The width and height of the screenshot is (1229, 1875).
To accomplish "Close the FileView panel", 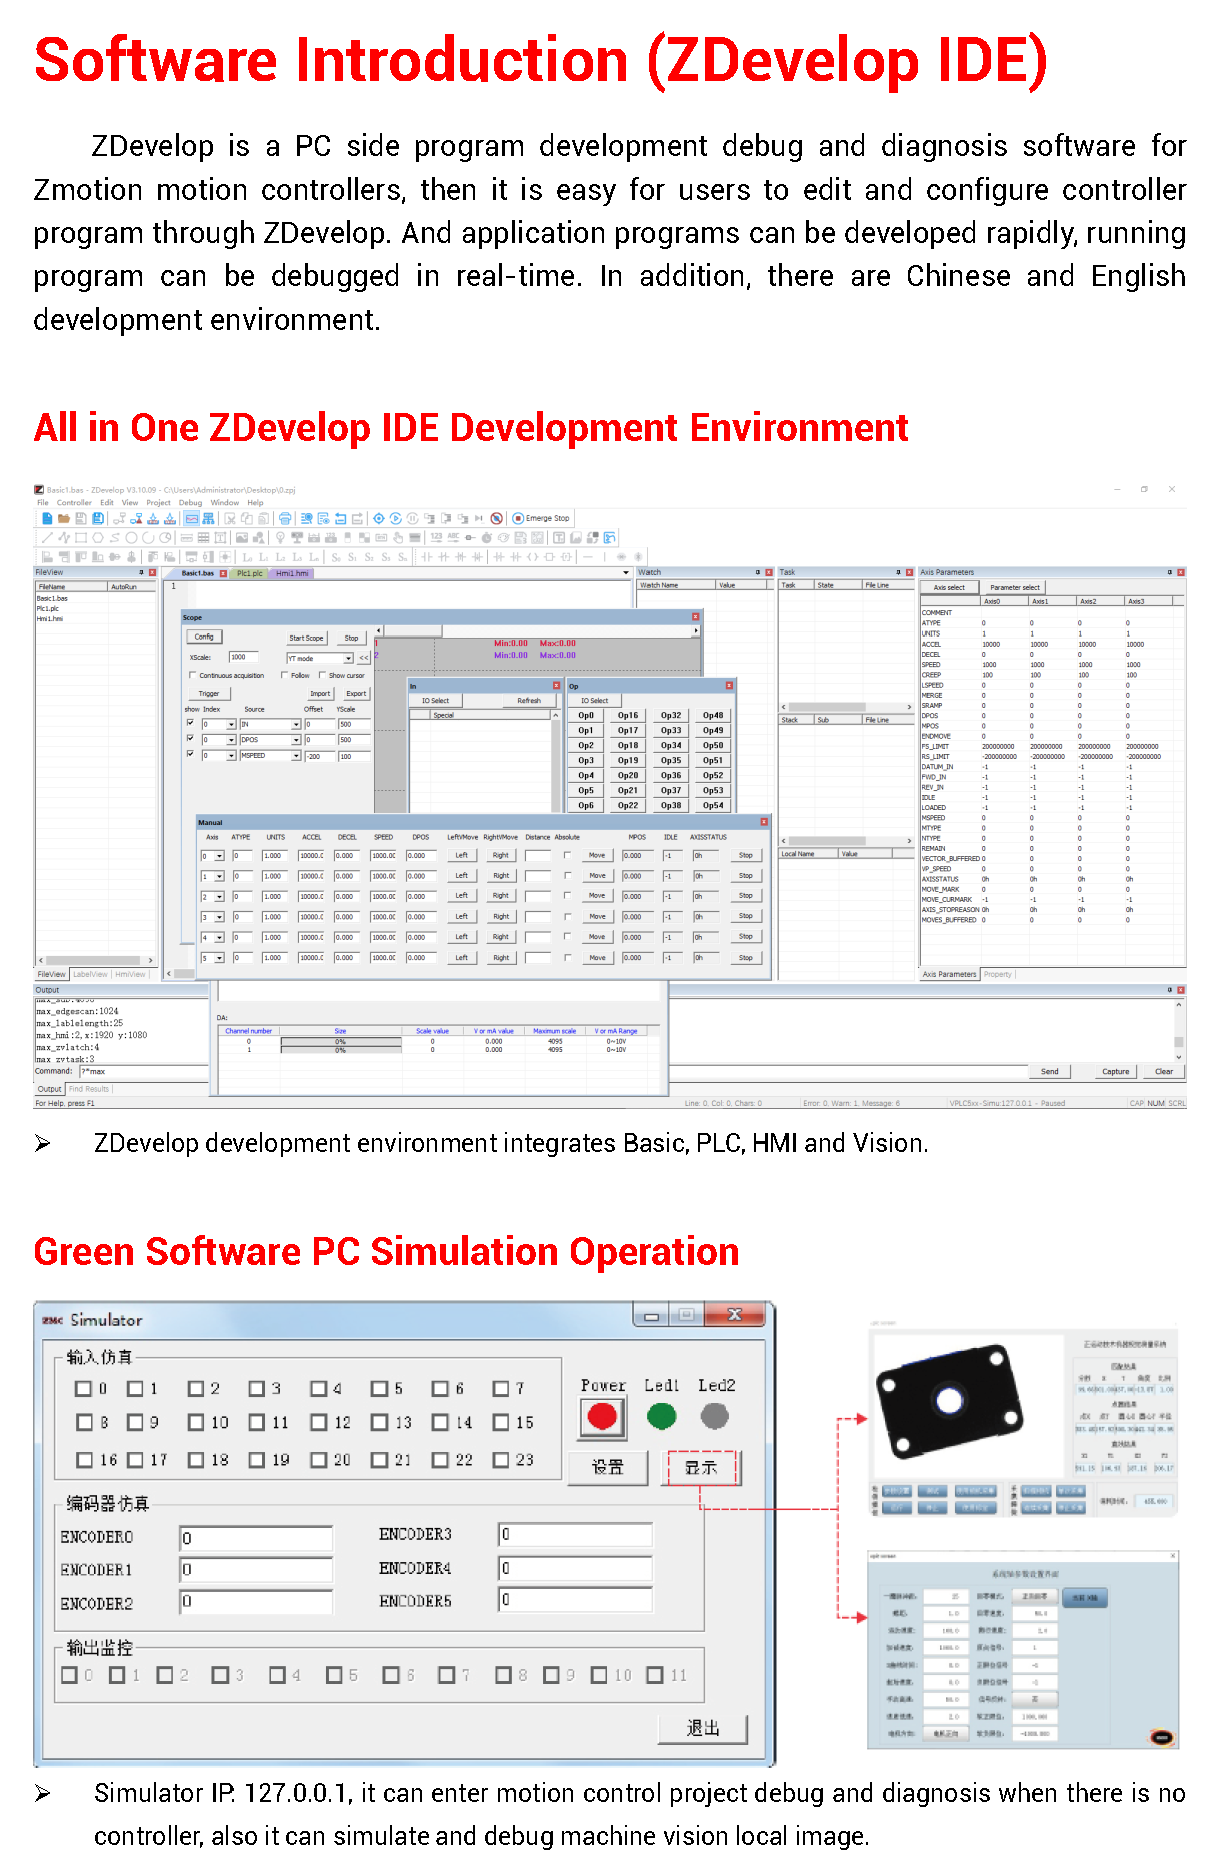I will [153, 573].
